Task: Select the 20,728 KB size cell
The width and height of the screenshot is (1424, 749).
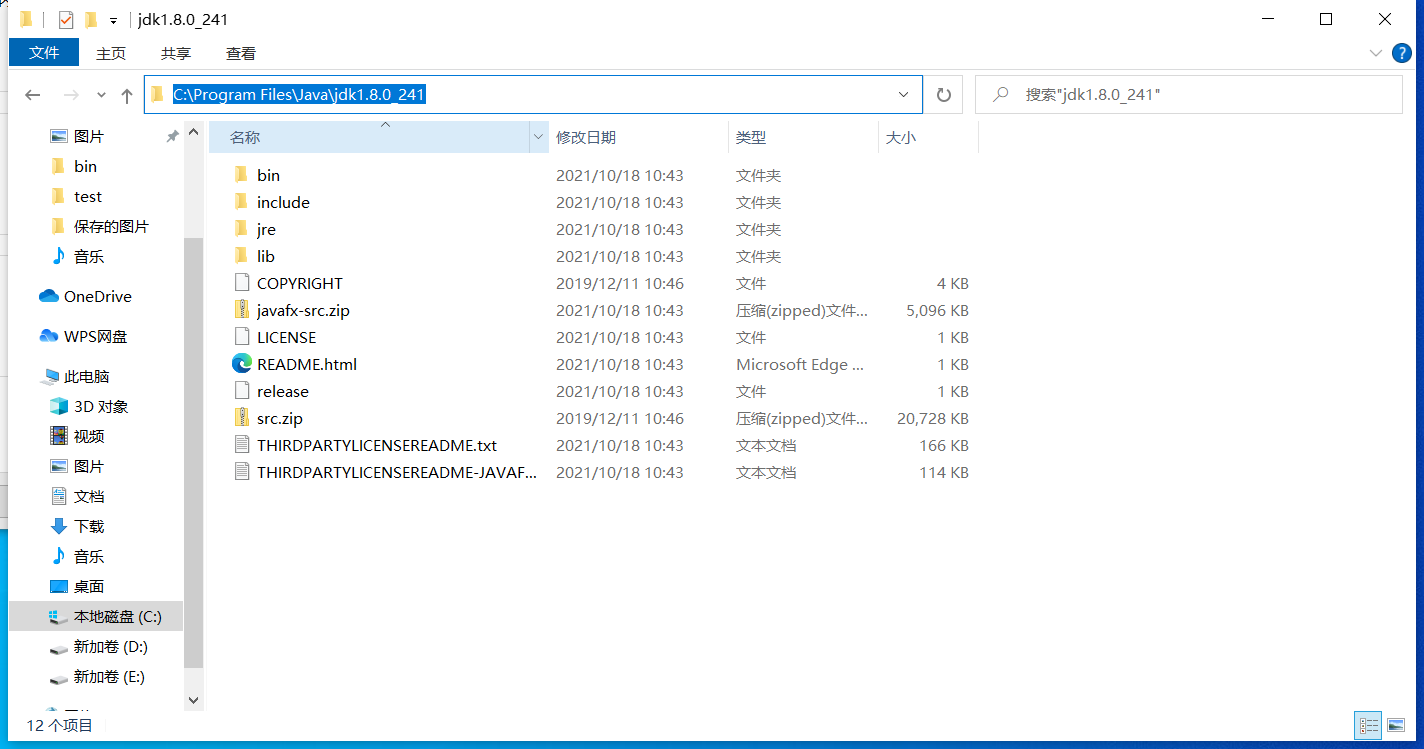Action: point(933,418)
